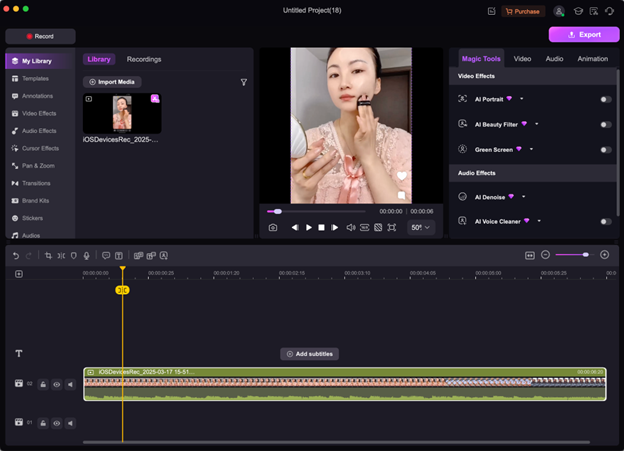This screenshot has width=624, height=451.
Task: Turn on the Green Screen toggle
Action: 606,150
